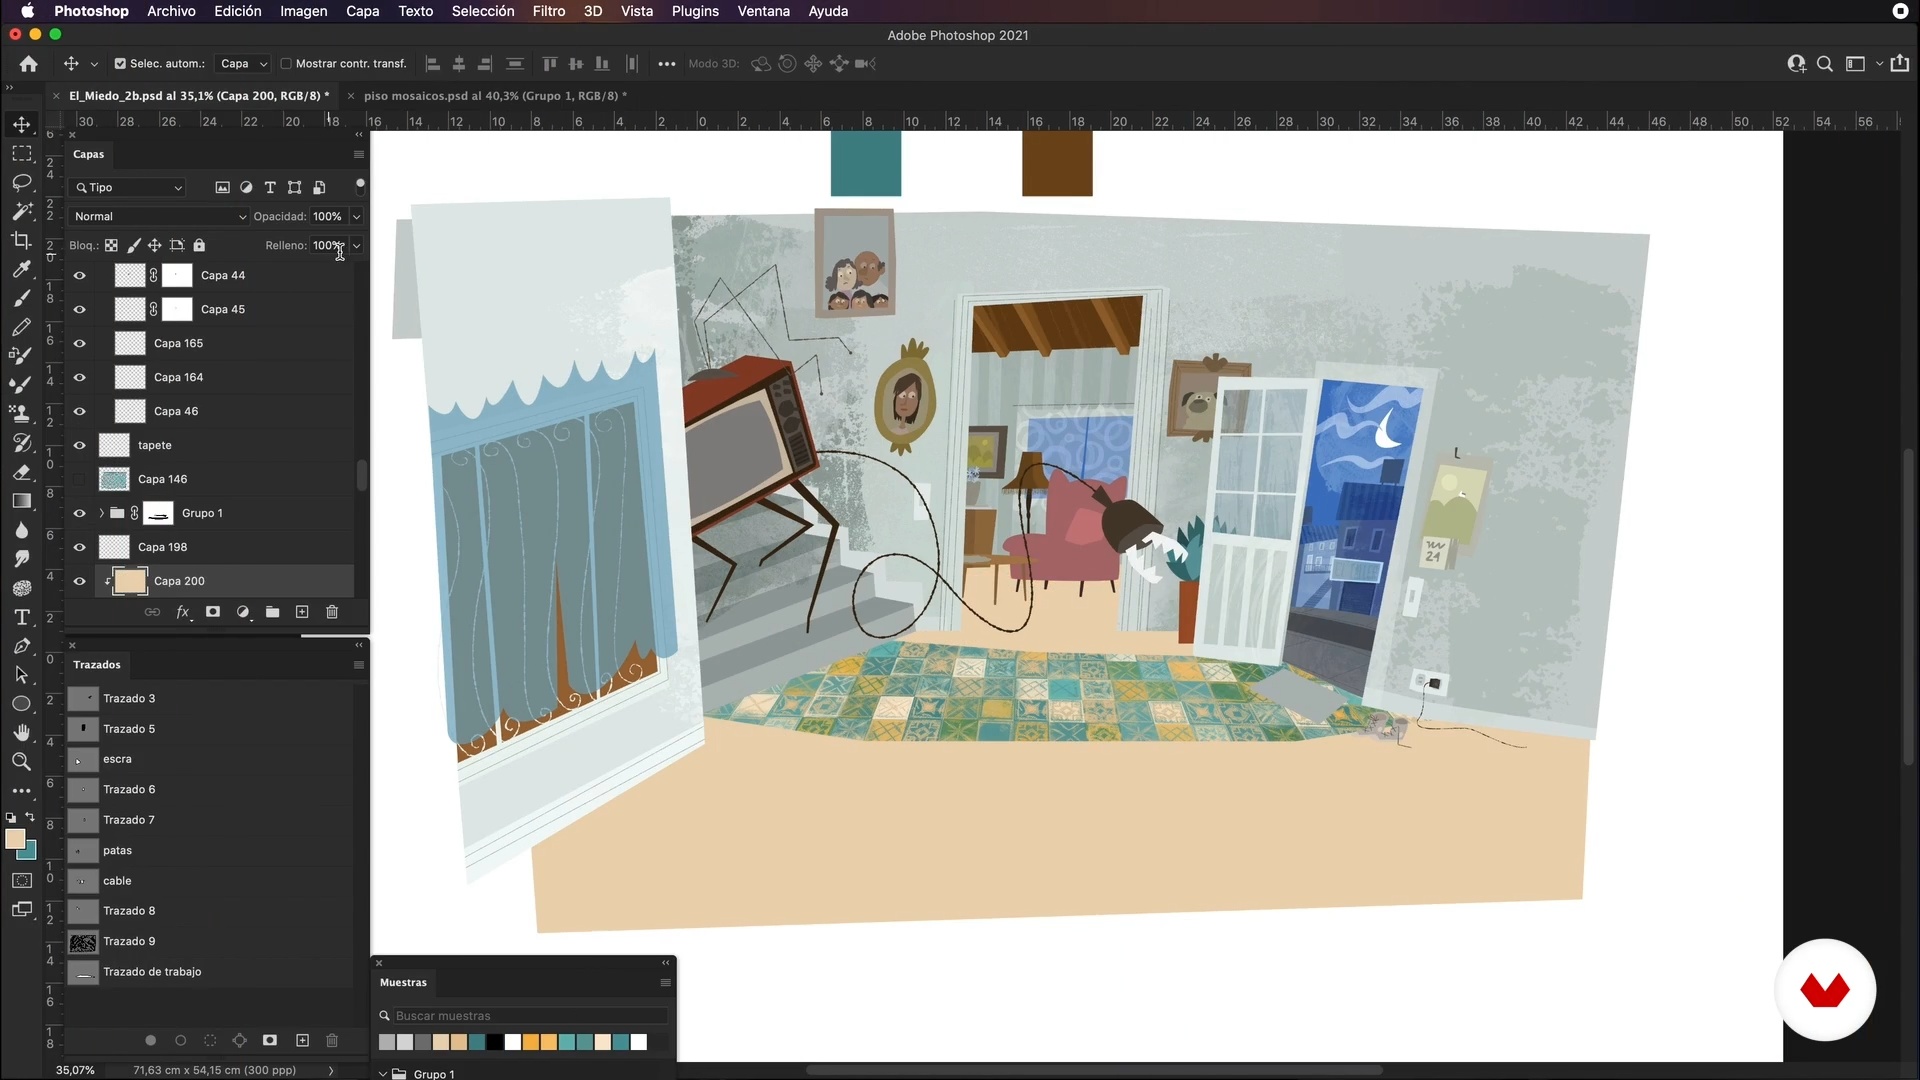The image size is (1920, 1080).
Task: Collapse Grupo 1 in Muestras panel
Action: click(x=383, y=1074)
